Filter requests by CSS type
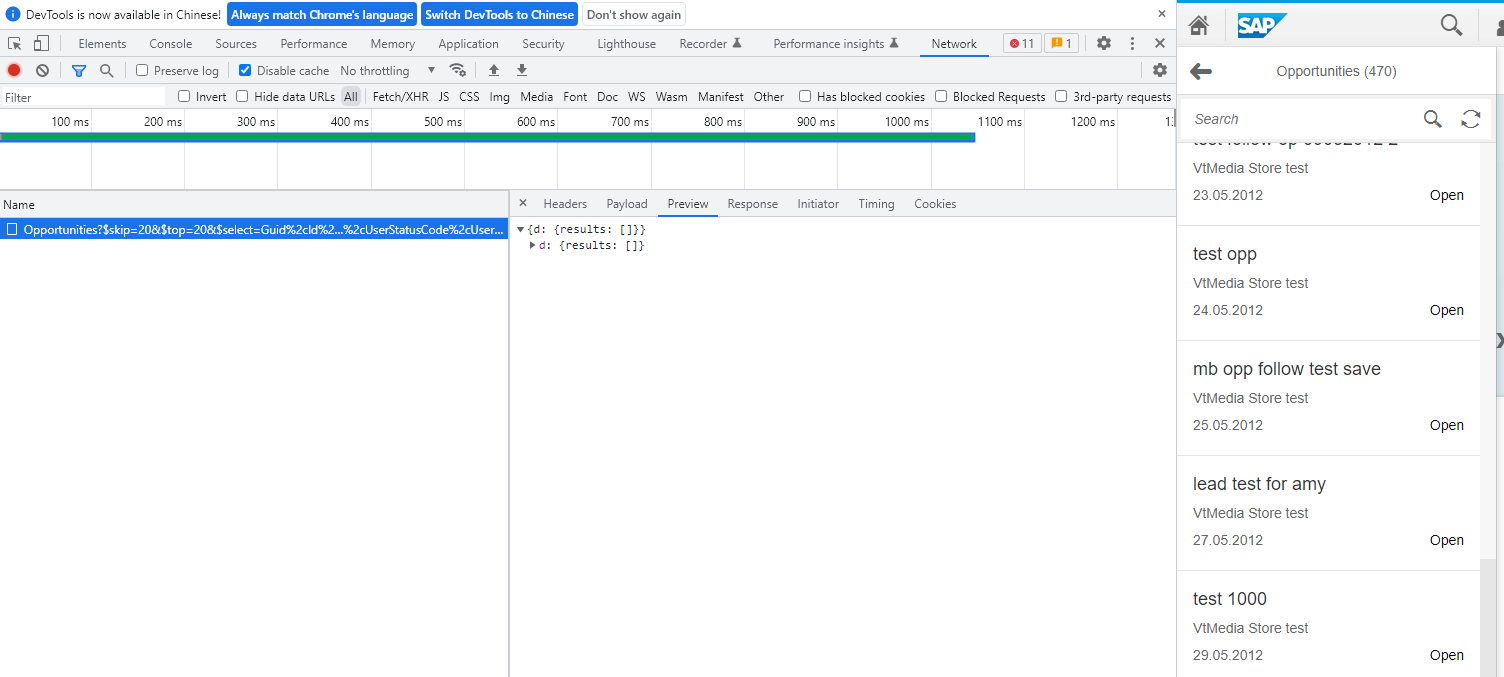This screenshot has width=1504, height=677. (469, 96)
